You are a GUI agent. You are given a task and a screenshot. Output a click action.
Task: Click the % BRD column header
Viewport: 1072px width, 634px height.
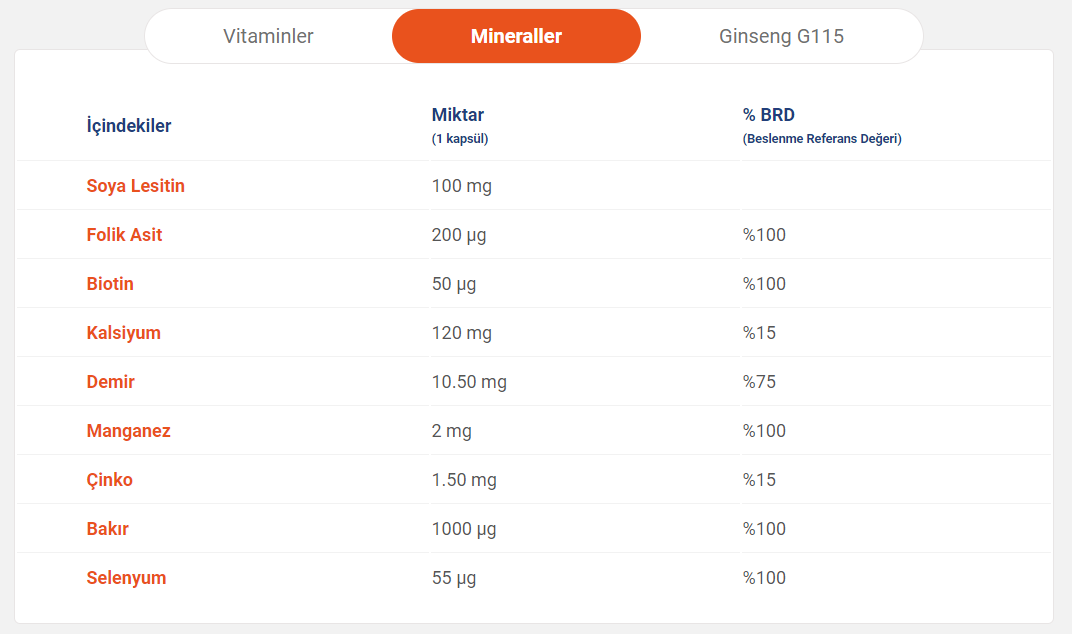(x=768, y=115)
